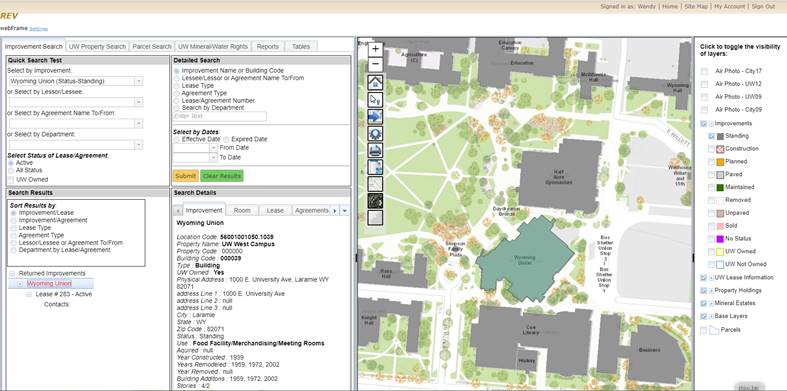Viewport: 787px width, 391px height.
Task: Select the All Status radio button
Action: [11, 171]
